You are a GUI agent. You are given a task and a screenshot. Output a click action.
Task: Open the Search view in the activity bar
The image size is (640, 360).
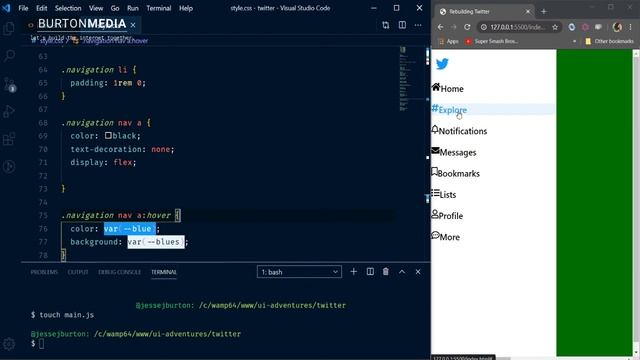[9, 56]
